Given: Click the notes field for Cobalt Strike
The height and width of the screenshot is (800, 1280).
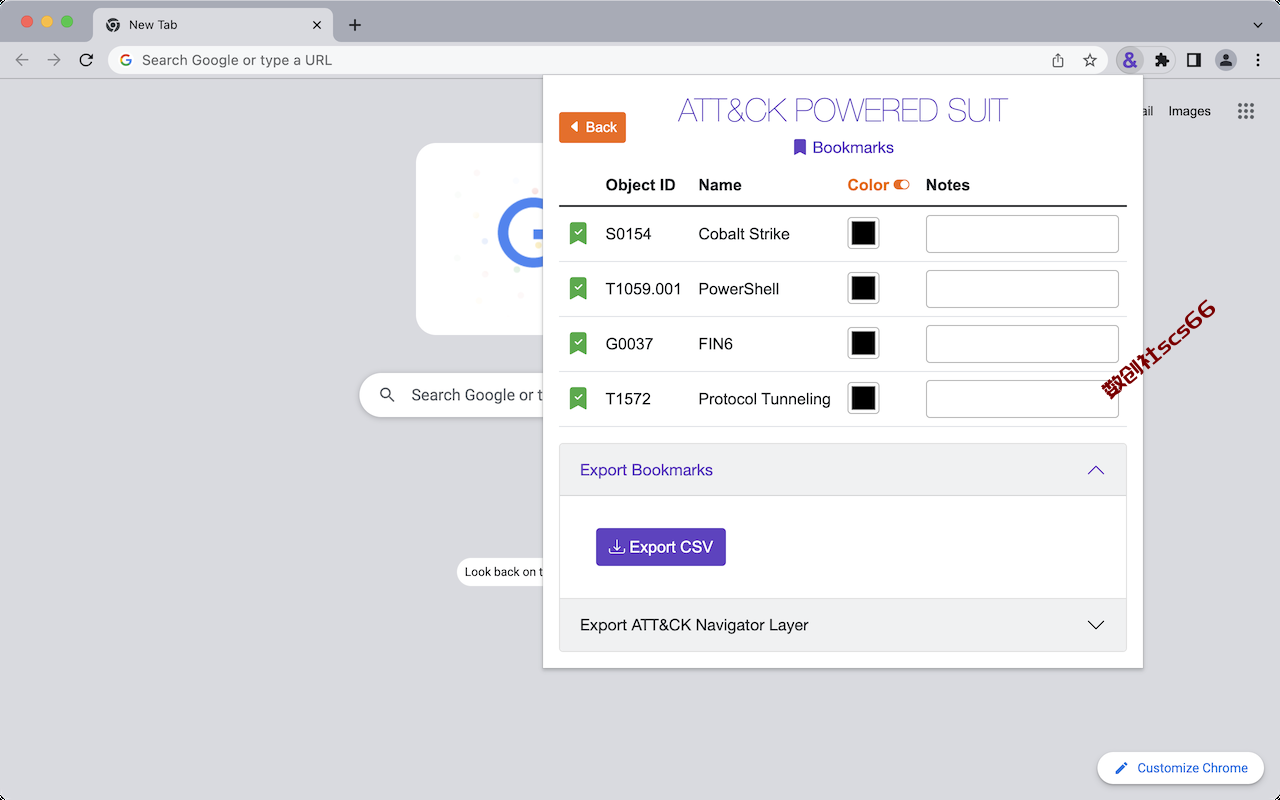Looking at the screenshot, I should pos(1022,234).
